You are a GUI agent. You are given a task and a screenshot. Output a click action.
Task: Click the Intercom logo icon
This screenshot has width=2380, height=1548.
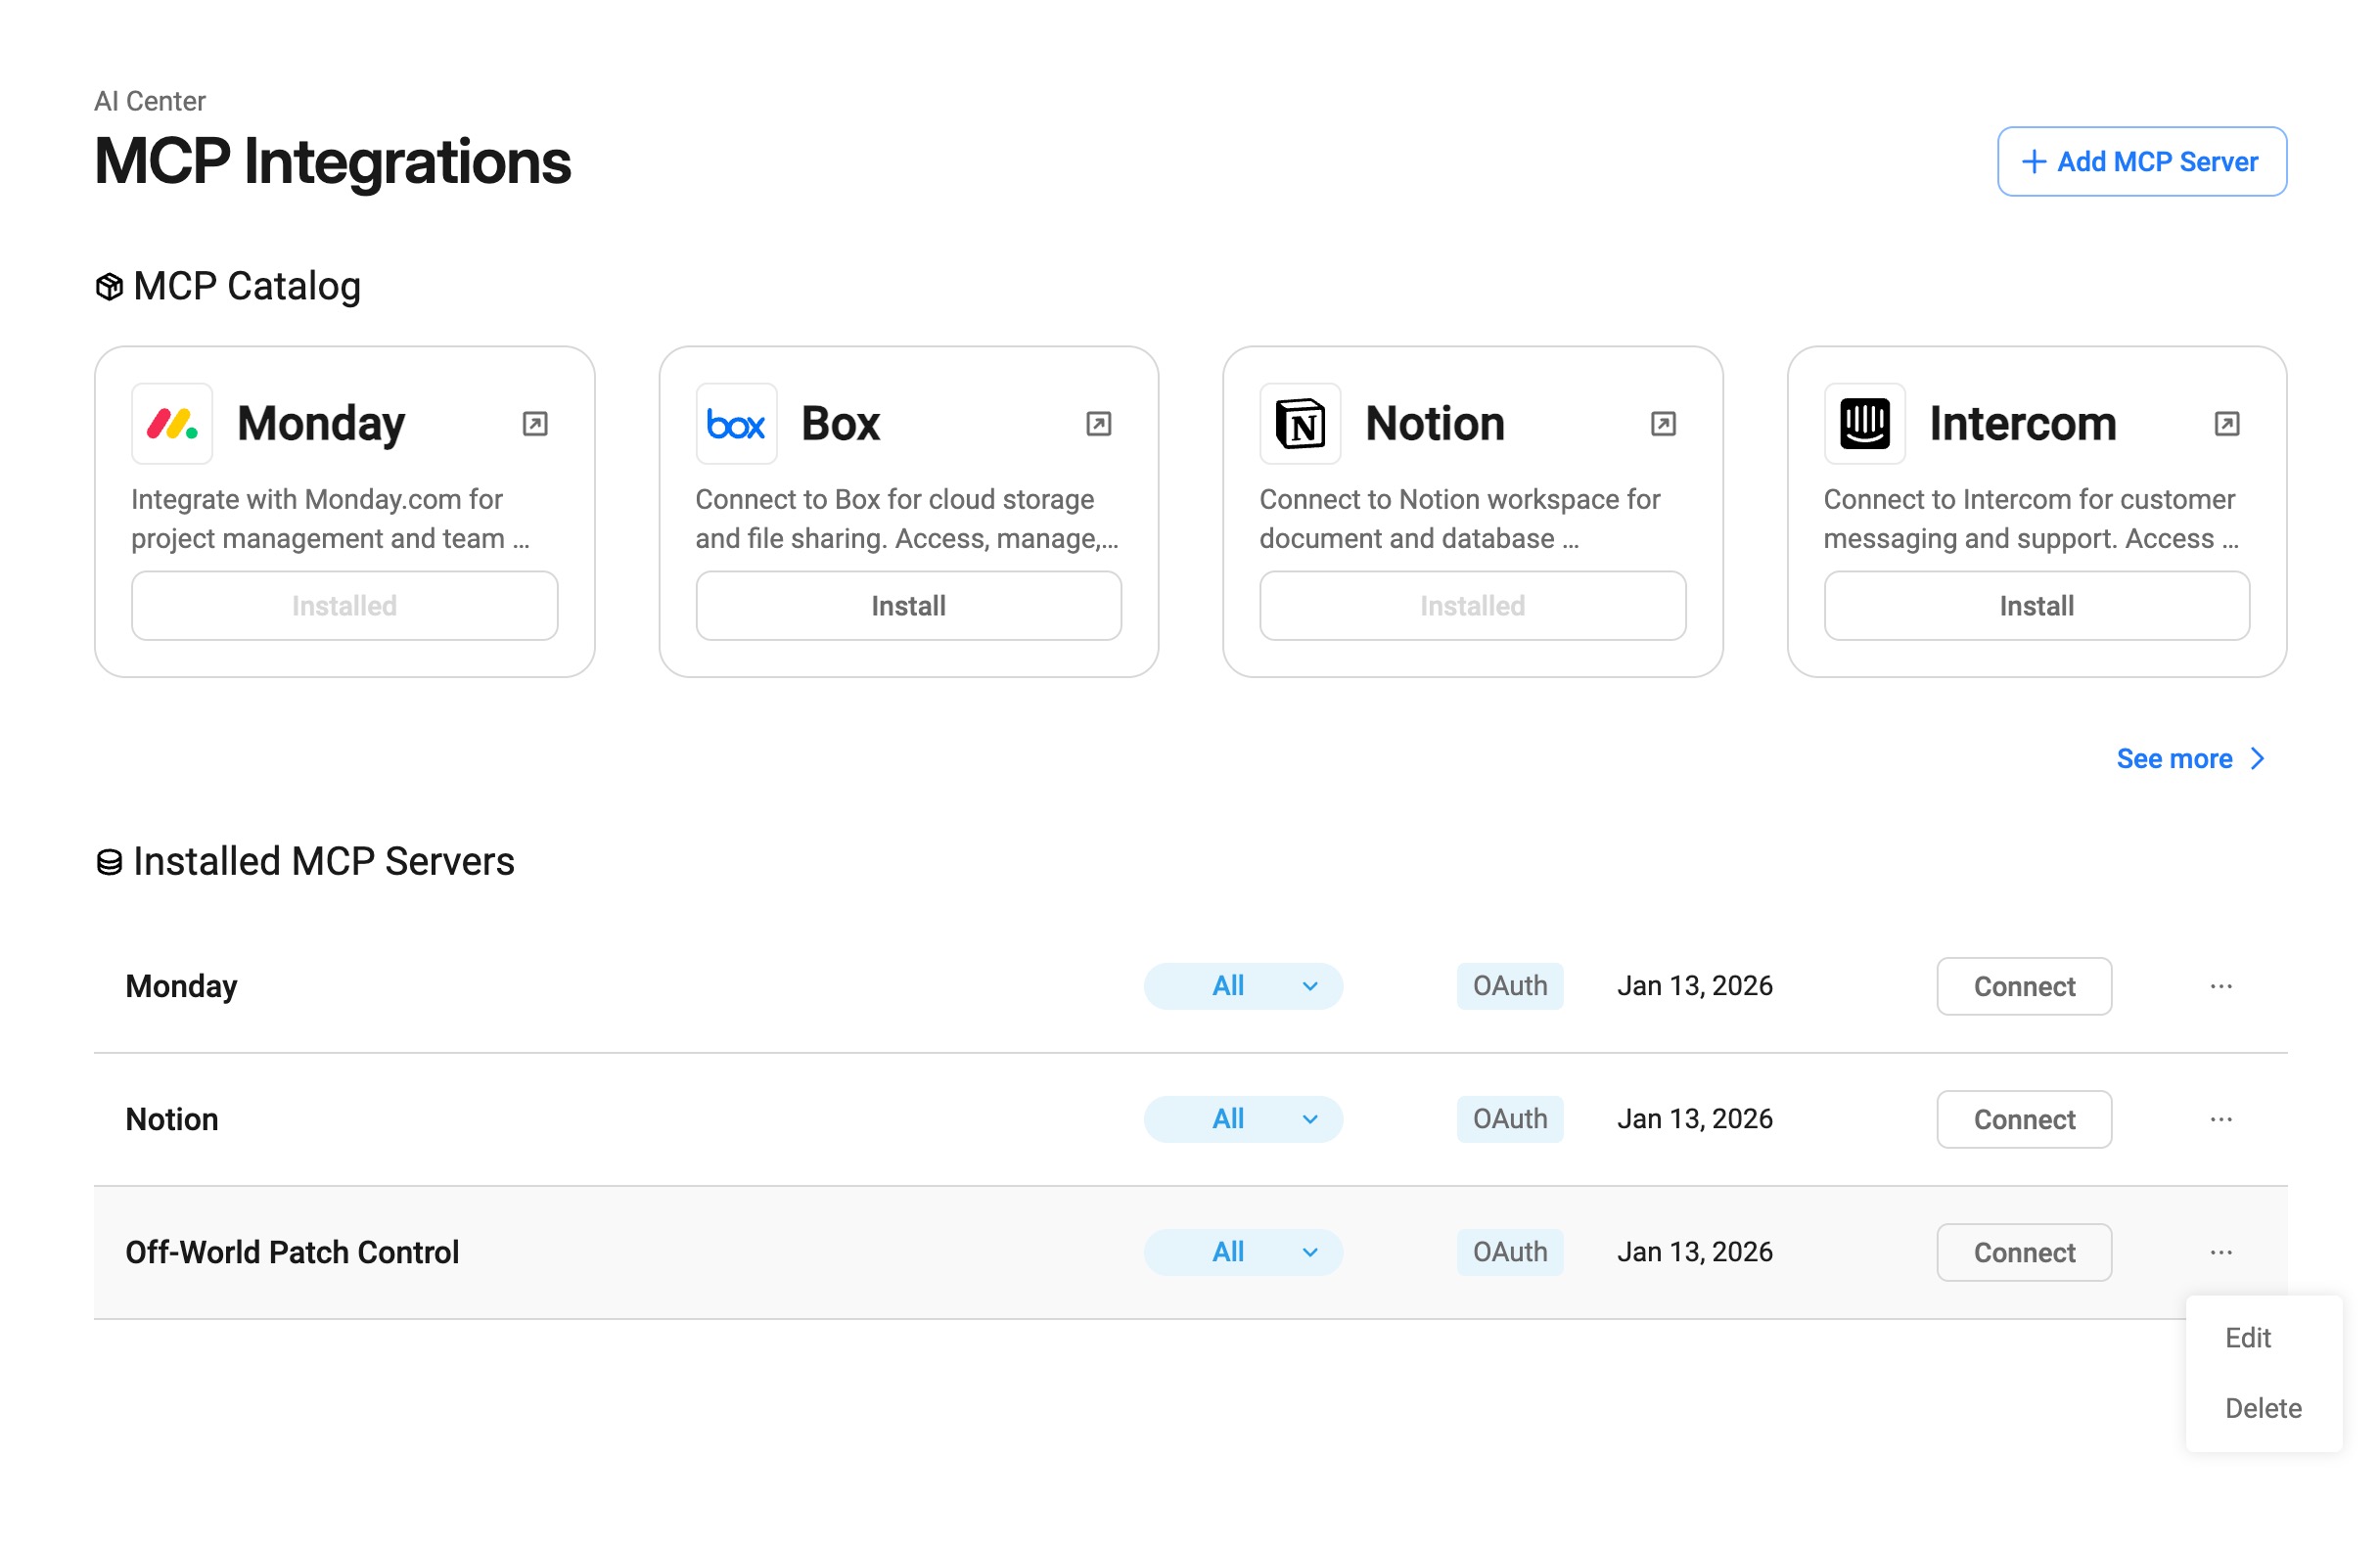pos(1864,424)
